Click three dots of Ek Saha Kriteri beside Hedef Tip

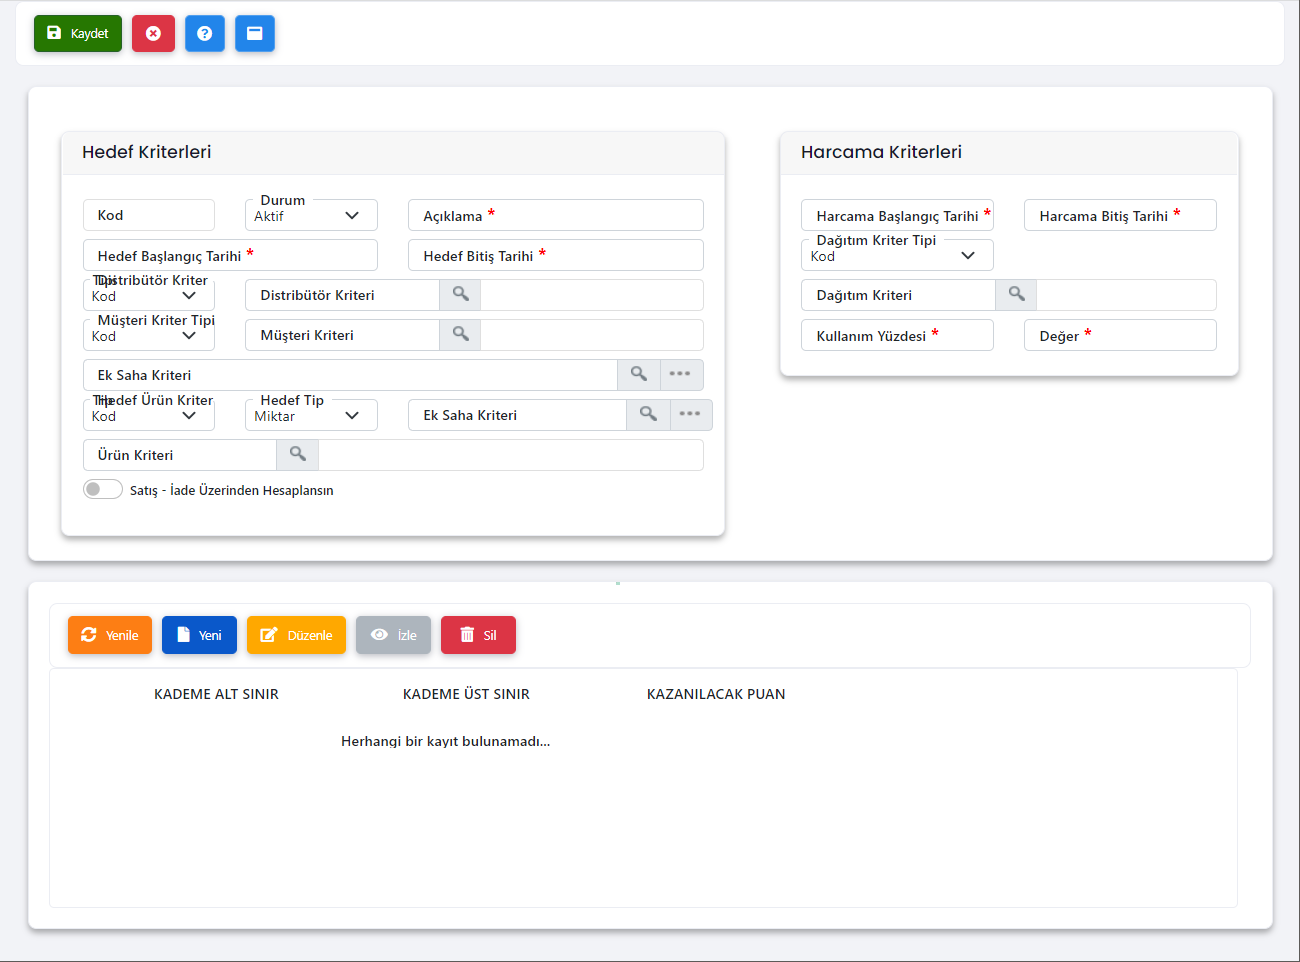[690, 414]
